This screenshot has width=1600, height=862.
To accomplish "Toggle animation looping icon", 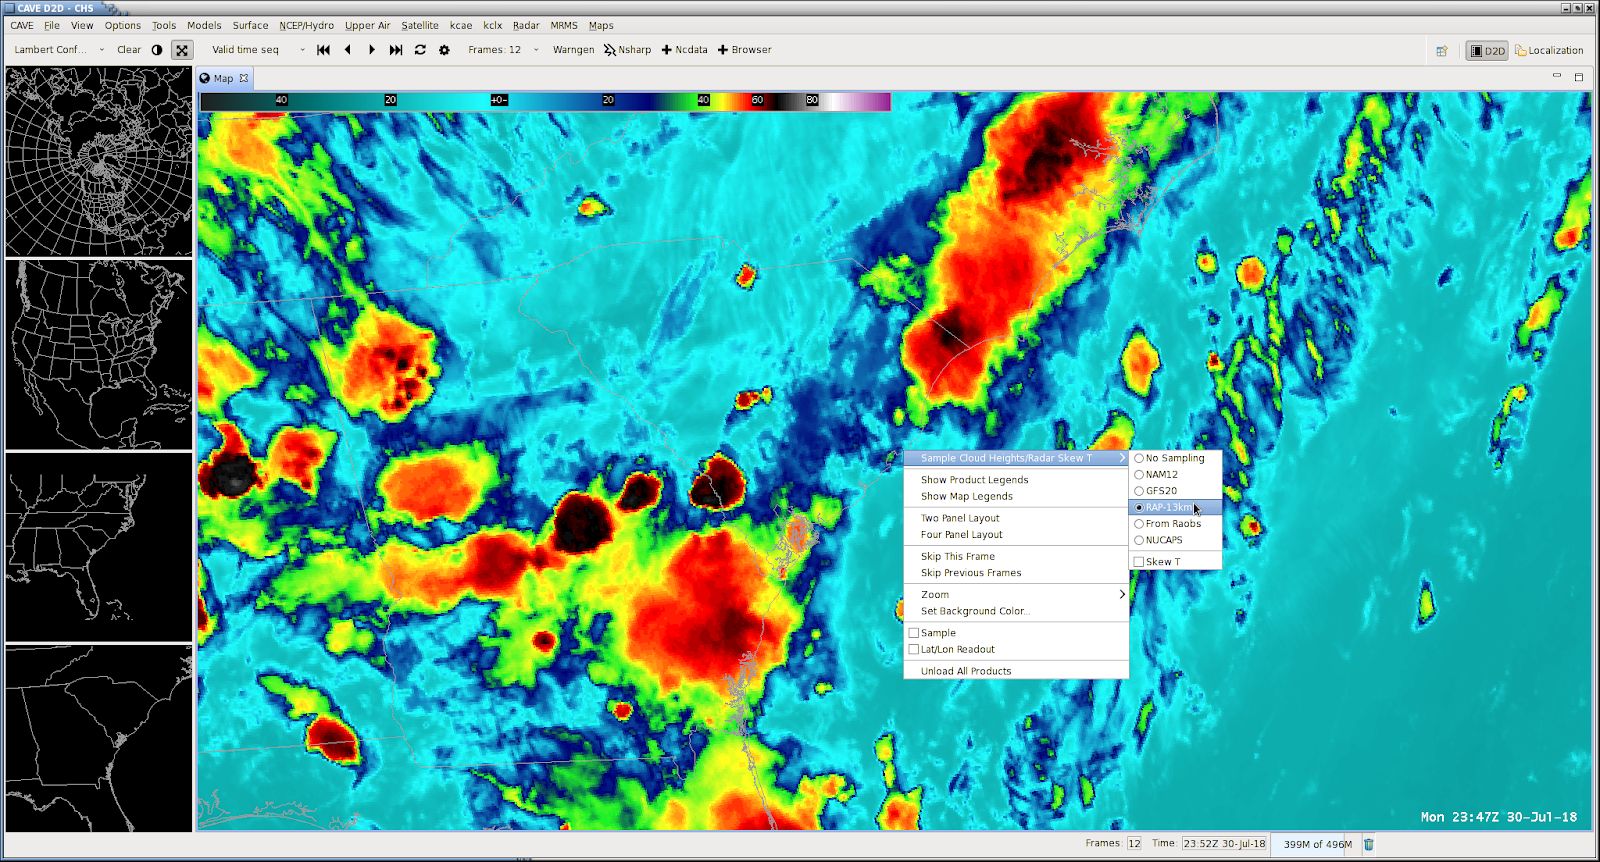I will tap(420, 50).
